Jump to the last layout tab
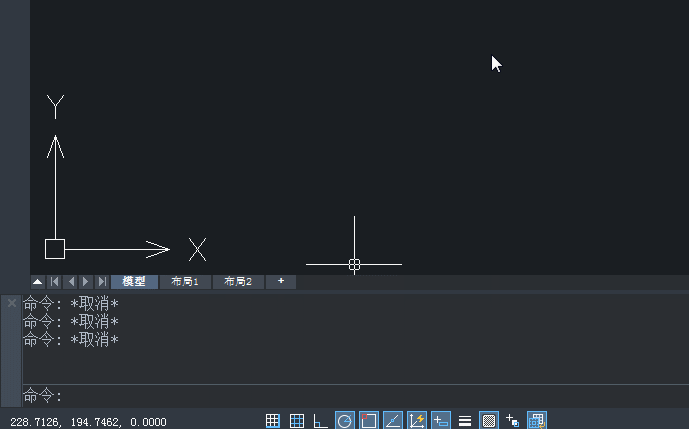 (102, 282)
